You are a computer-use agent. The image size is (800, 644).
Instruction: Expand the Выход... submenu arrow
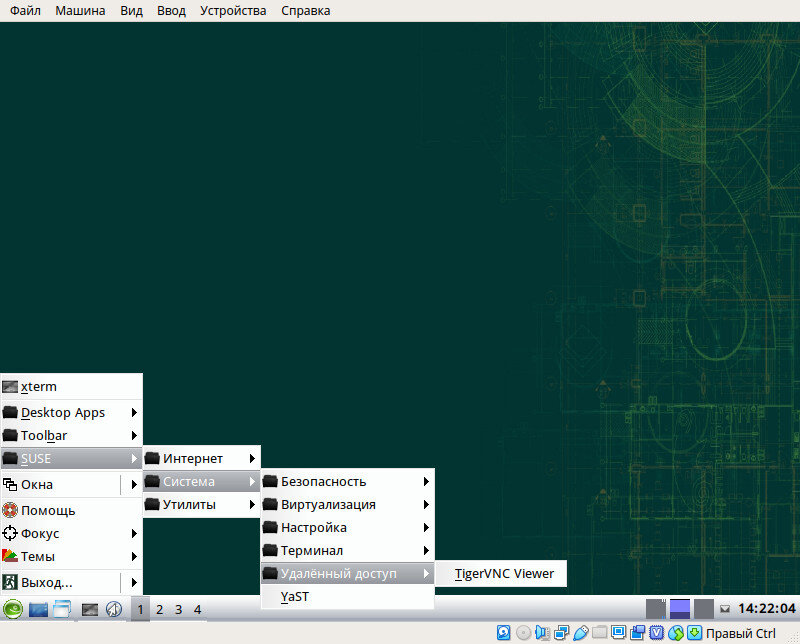pyautogui.click(x=134, y=582)
